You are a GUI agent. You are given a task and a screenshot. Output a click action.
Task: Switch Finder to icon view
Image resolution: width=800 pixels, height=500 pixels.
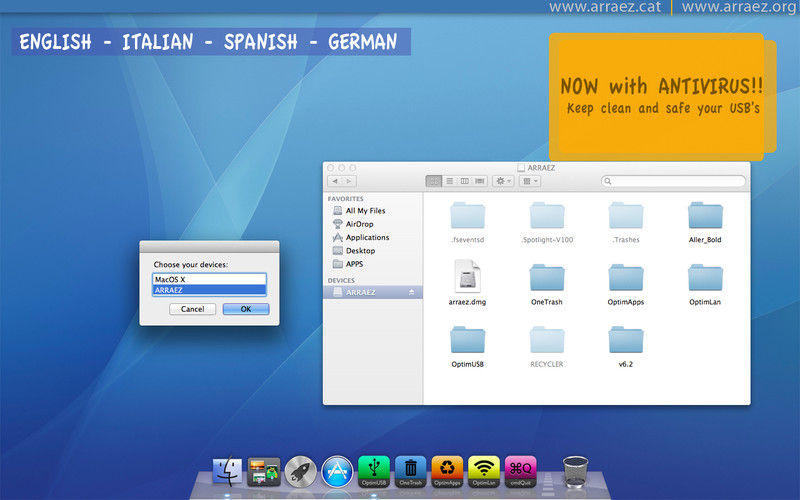[x=434, y=181]
